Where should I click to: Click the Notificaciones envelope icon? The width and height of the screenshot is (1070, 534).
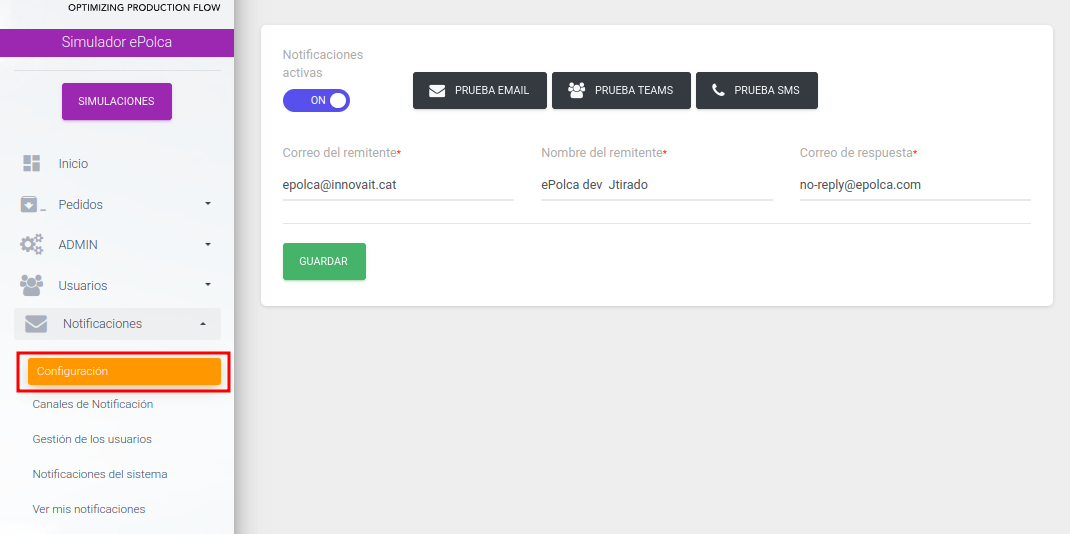point(36,324)
